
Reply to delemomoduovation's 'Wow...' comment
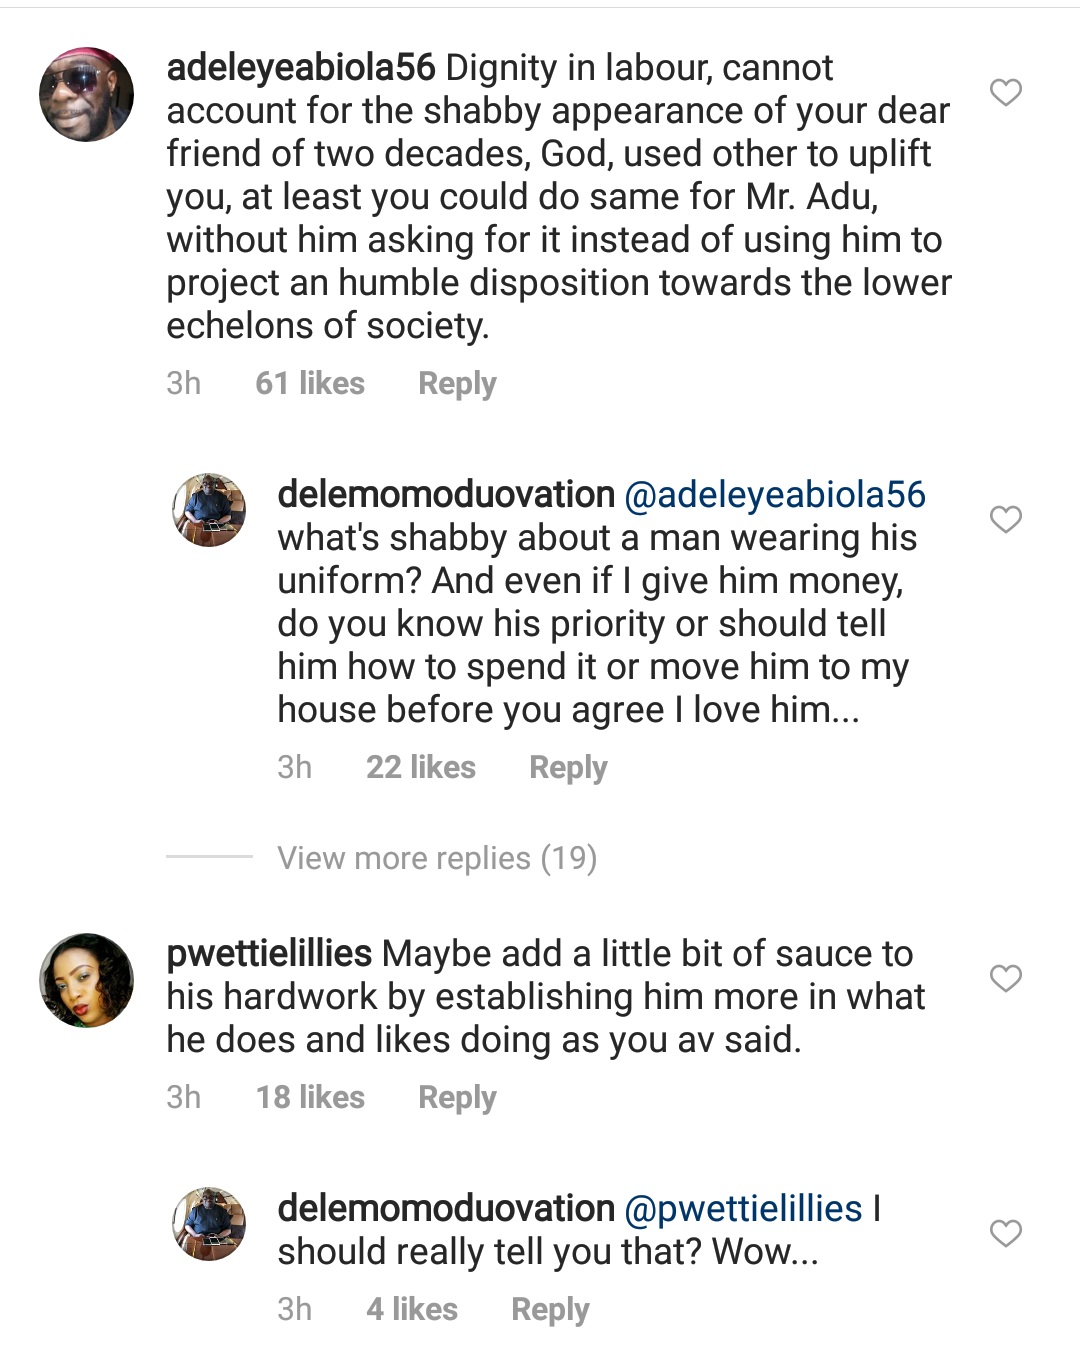[x=550, y=1310]
